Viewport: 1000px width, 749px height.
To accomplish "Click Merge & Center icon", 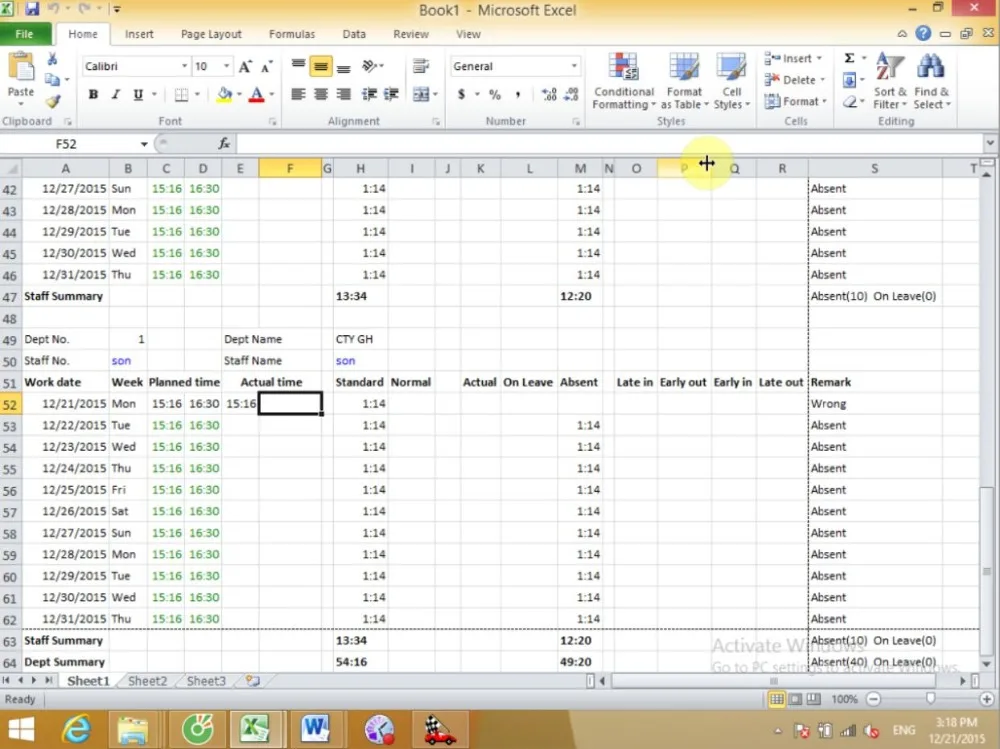I will pyautogui.click(x=421, y=94).
